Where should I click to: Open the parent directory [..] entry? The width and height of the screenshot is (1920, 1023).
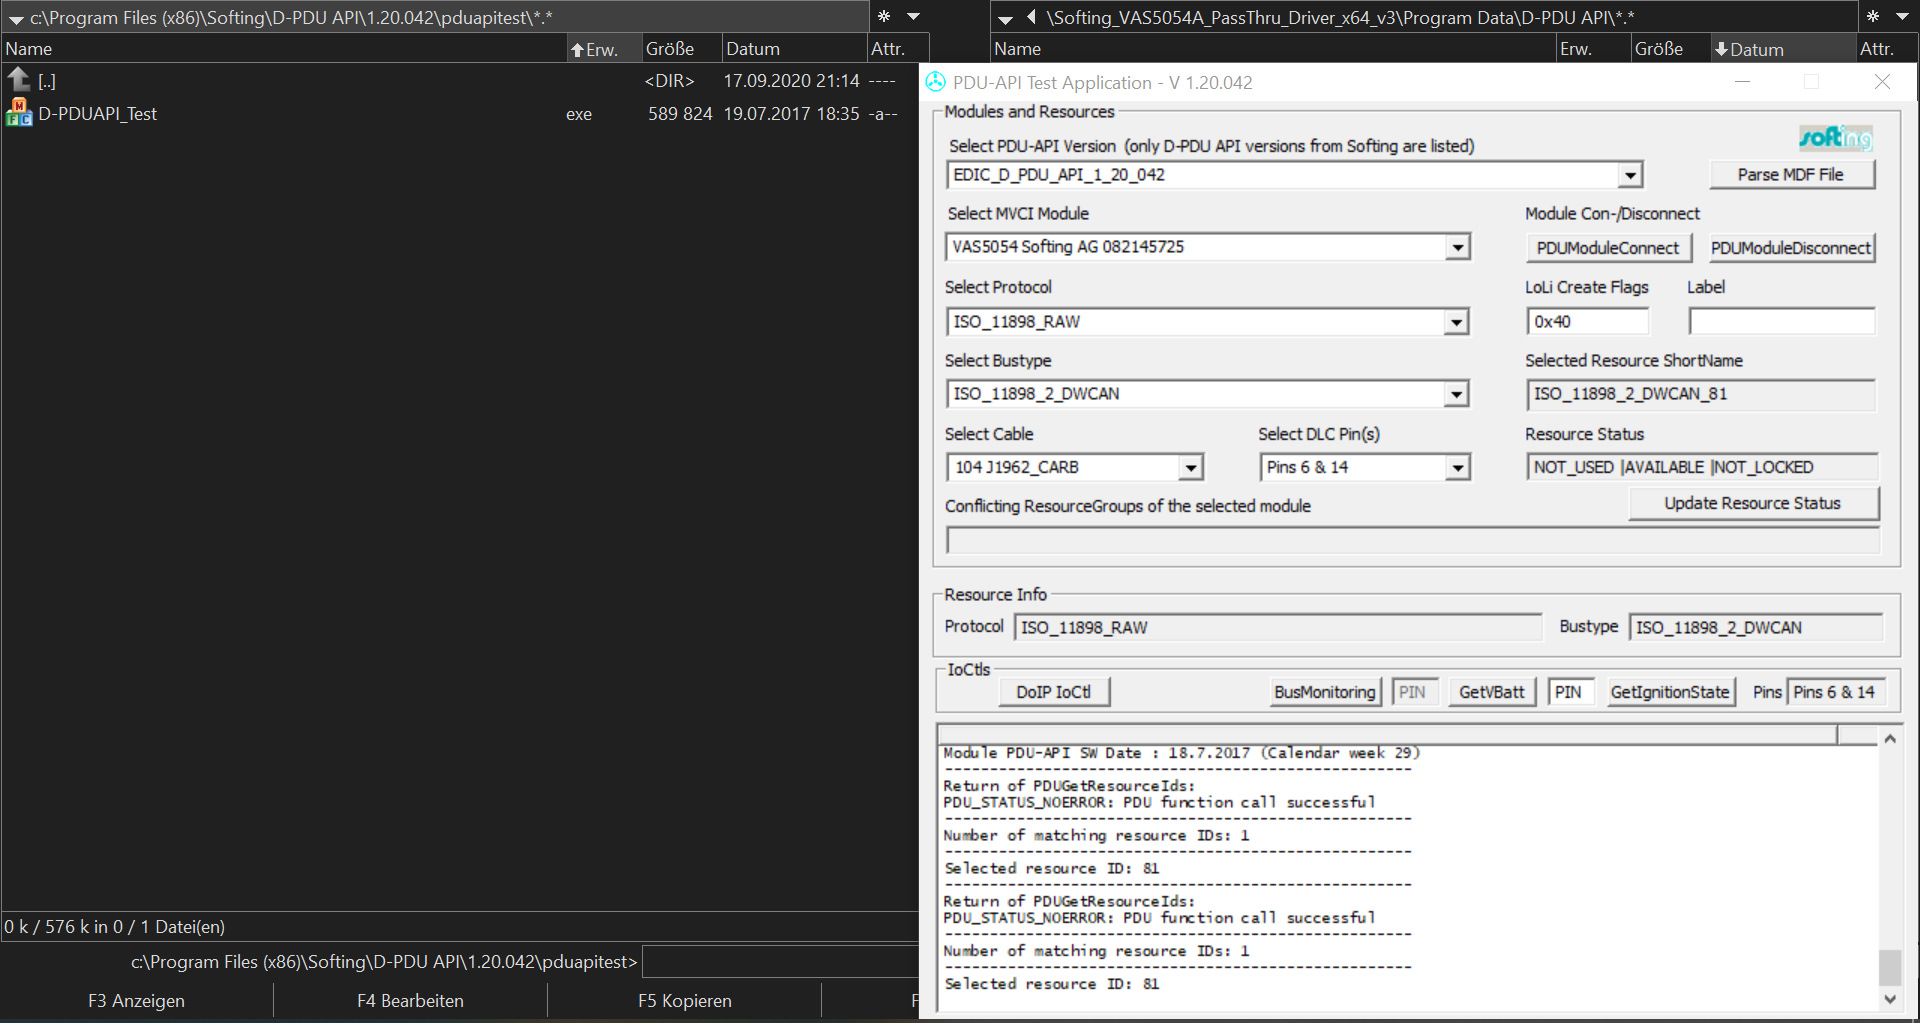46,81
